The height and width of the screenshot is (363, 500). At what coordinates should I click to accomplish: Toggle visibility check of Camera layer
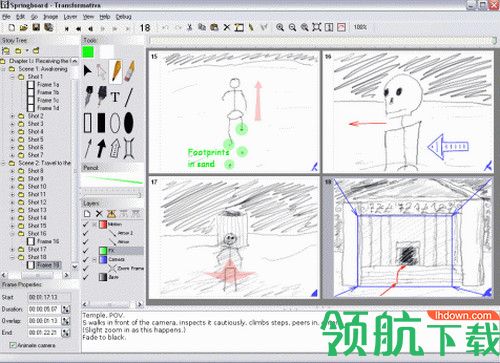86,259
